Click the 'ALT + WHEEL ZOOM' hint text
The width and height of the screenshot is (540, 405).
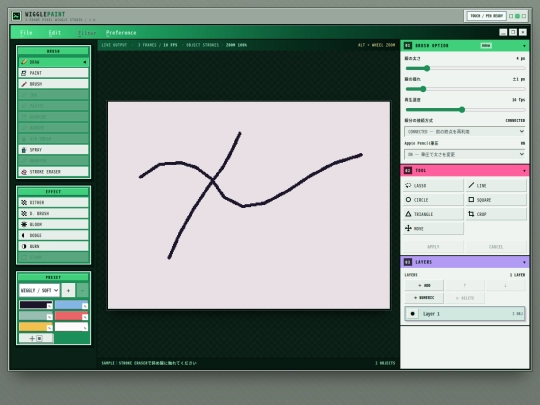(376, 45)
